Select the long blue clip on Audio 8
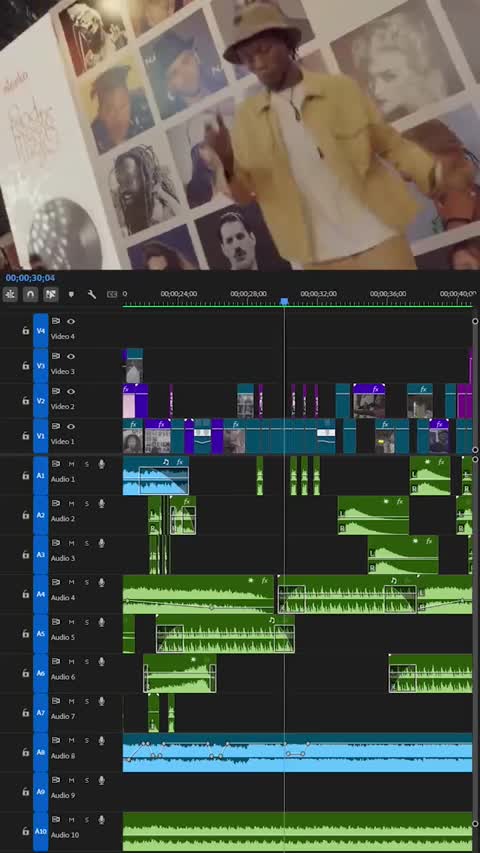 pyautogui.click(x=297, y=752)
